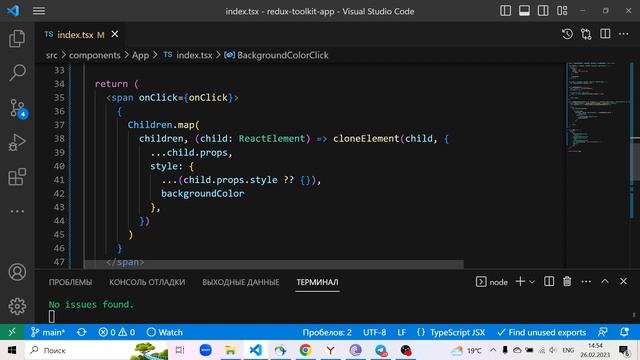Change file encoding UTF-8
The width and height of the screenshot is (640, 360).
374,332
